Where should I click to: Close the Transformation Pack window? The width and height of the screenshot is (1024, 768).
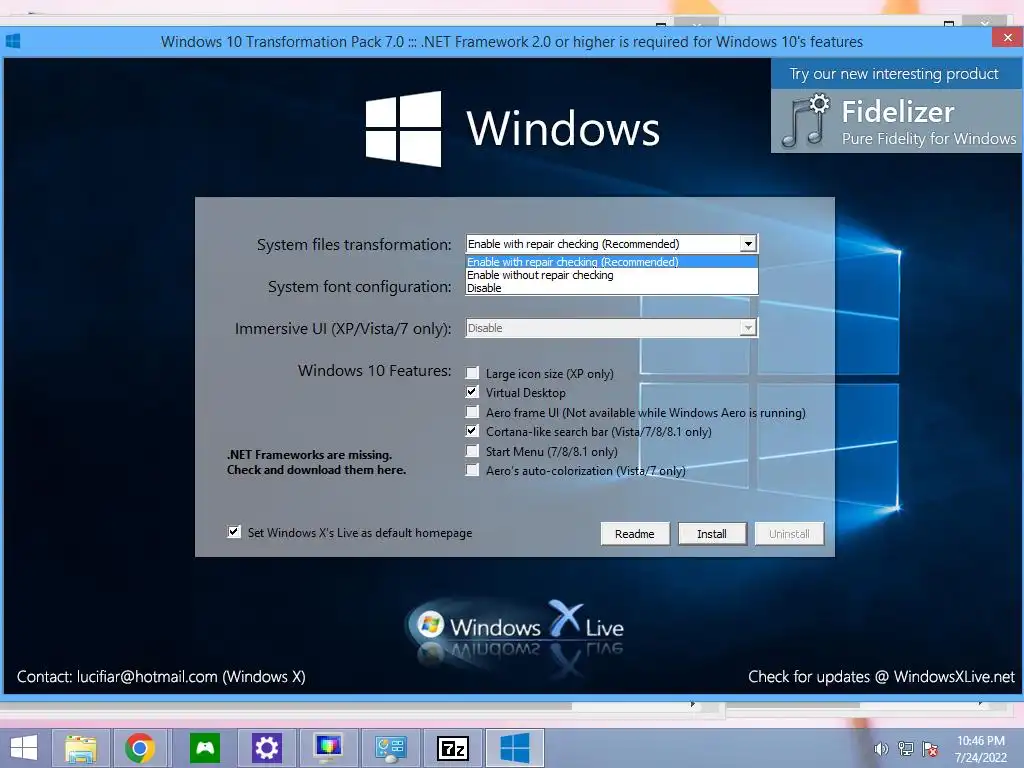click(1007, 38)
